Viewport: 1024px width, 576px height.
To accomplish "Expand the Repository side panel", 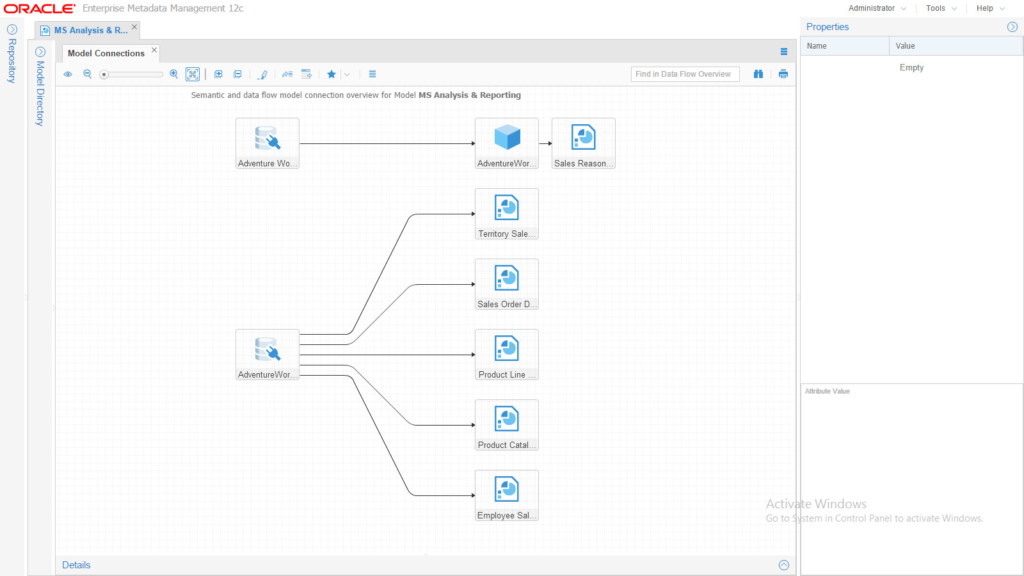I will [12, 29].
